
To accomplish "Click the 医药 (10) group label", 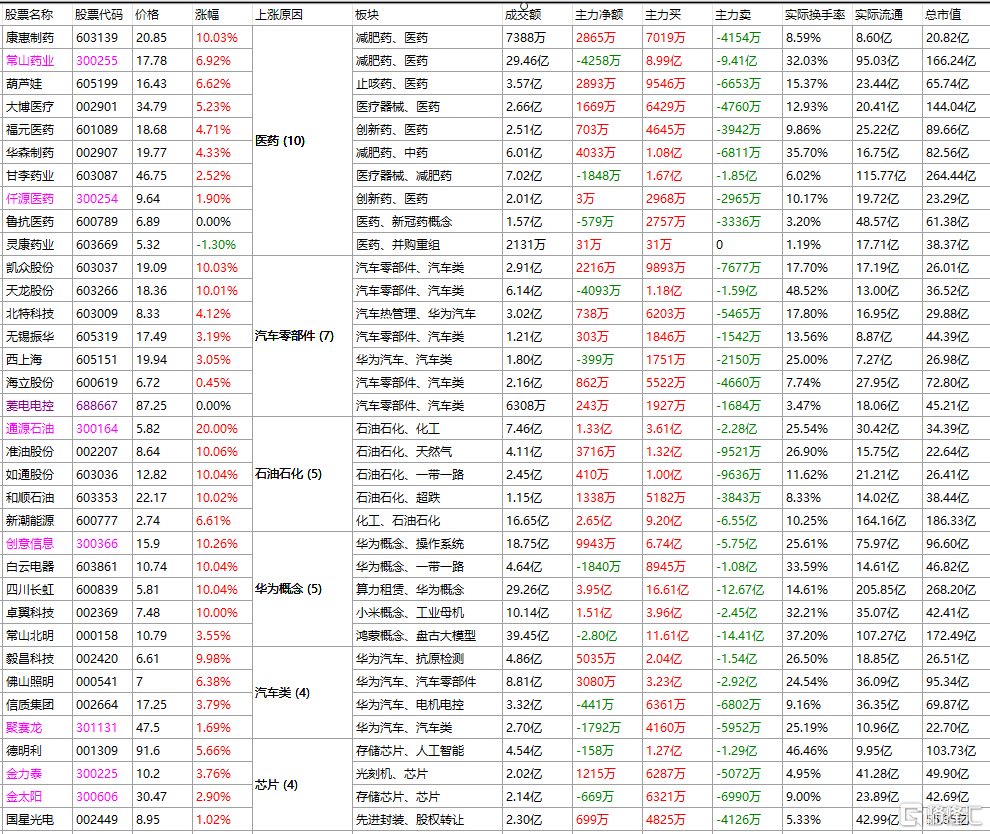I will point(280,141).
